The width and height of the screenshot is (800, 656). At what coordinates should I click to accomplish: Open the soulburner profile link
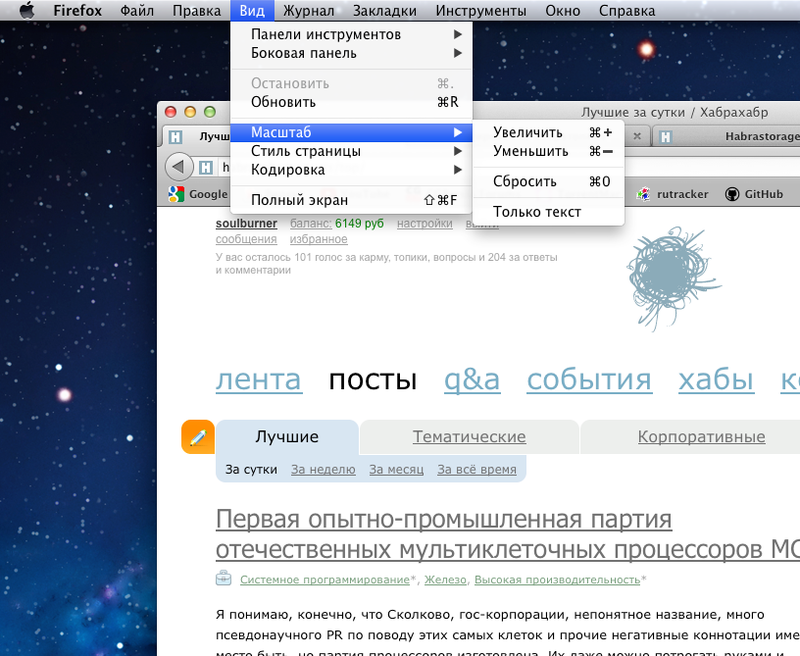tap(245, 224)
